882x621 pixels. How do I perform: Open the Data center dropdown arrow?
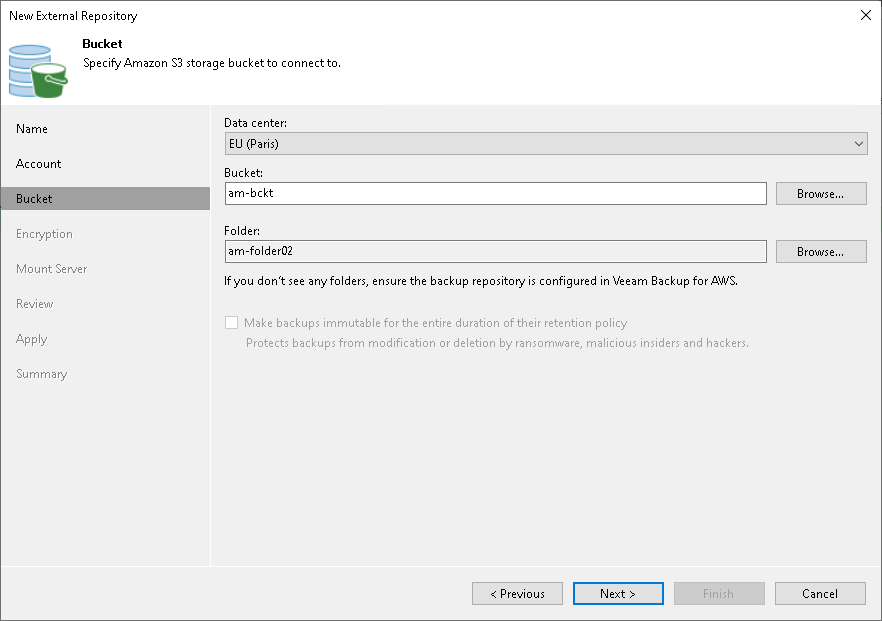pyautogui.click(x=858, y=144)
